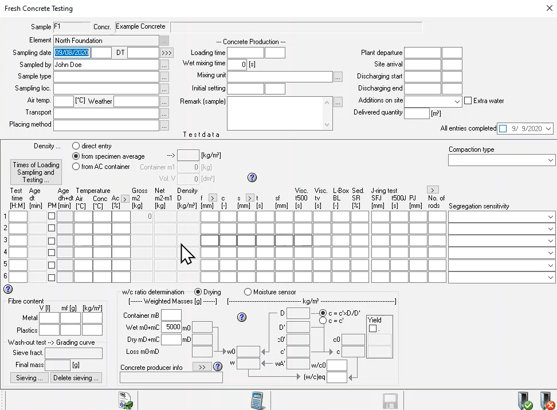
Task: Click the browse button next to Mixing unit
Action: click(338, 77)
